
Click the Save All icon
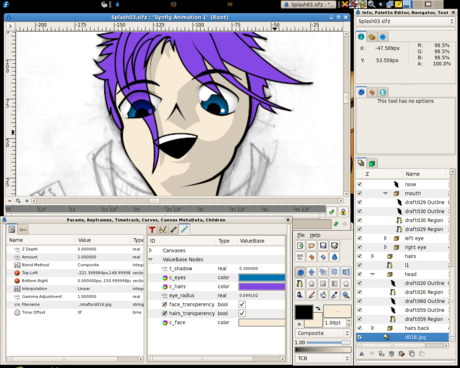[300, 257]
